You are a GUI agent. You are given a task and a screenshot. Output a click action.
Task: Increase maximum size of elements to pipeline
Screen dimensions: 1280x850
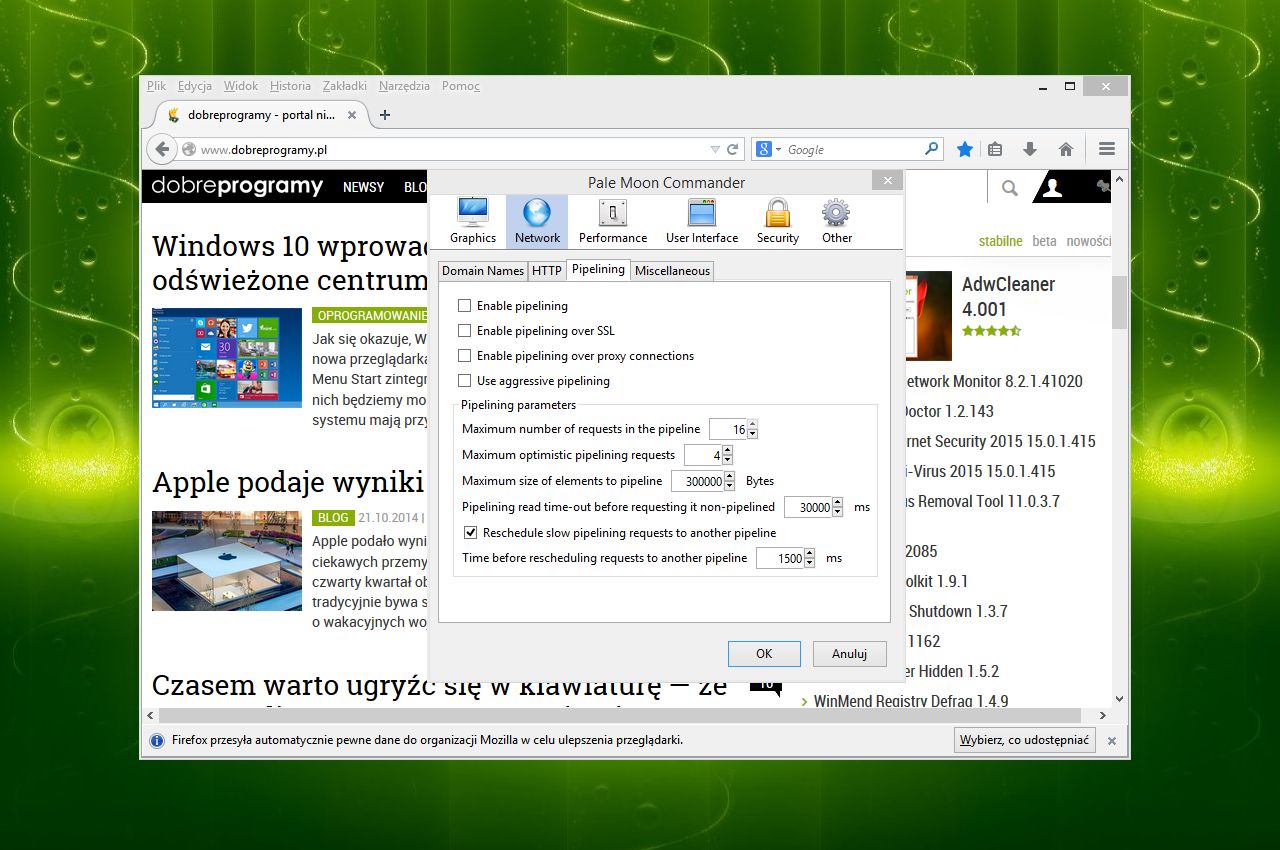(730, 477)
